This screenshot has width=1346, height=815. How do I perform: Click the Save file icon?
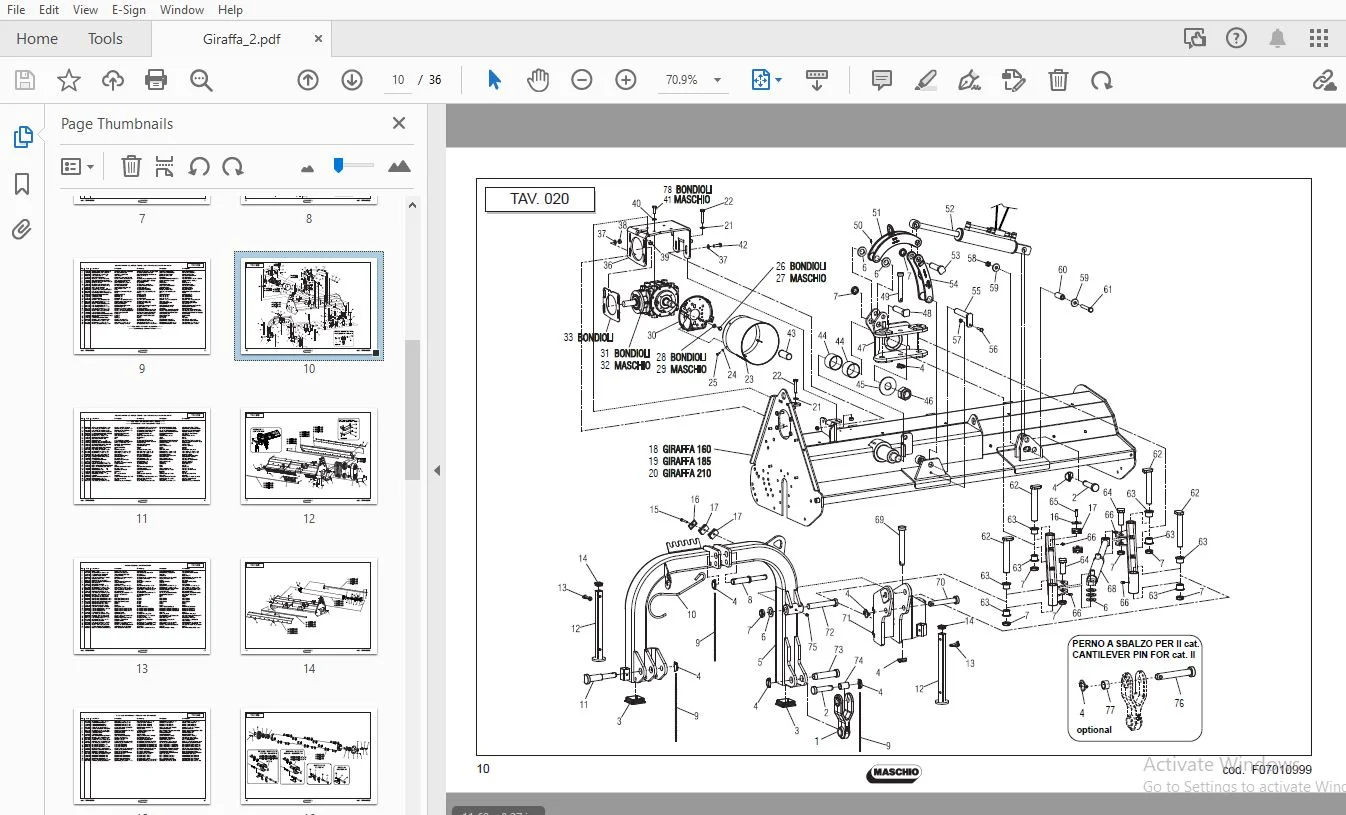(x=24, y=80)
